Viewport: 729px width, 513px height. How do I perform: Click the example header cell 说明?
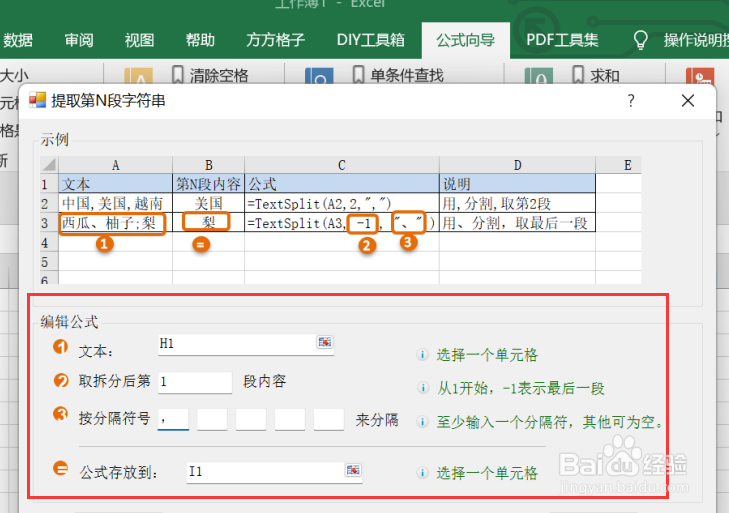pos(517,184)
